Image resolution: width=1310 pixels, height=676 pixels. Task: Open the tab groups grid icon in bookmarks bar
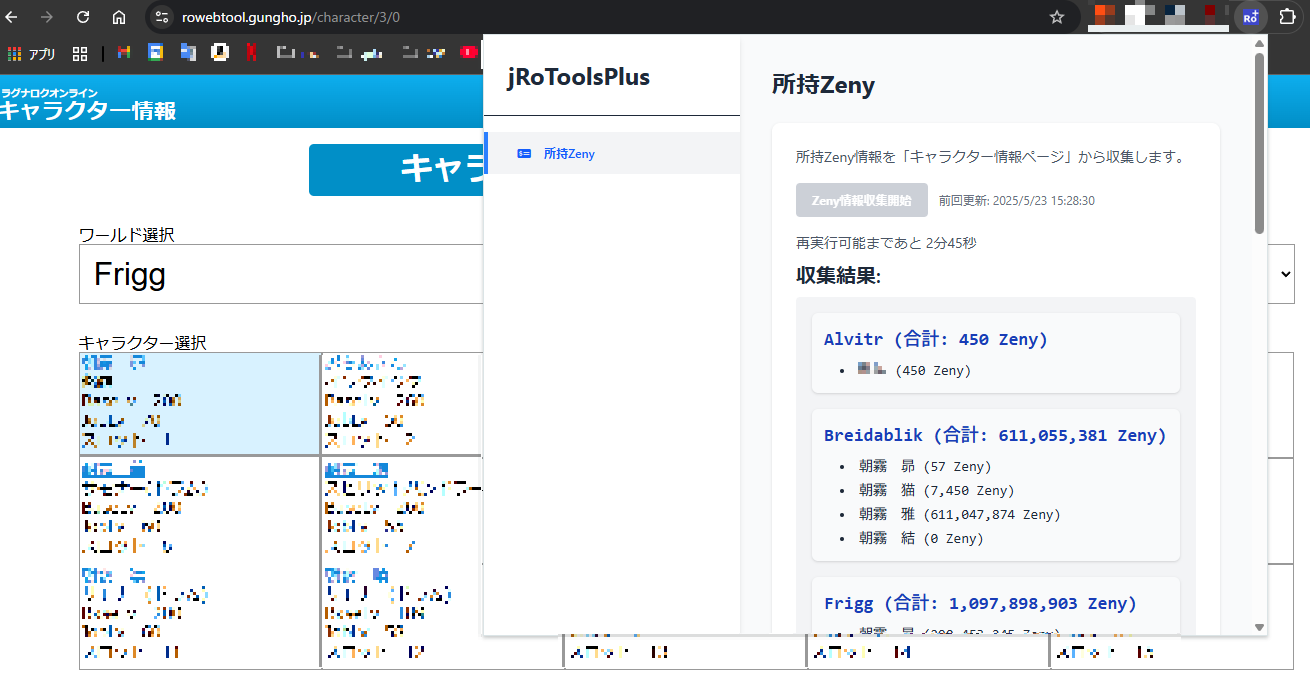click(x=80, y=53)
